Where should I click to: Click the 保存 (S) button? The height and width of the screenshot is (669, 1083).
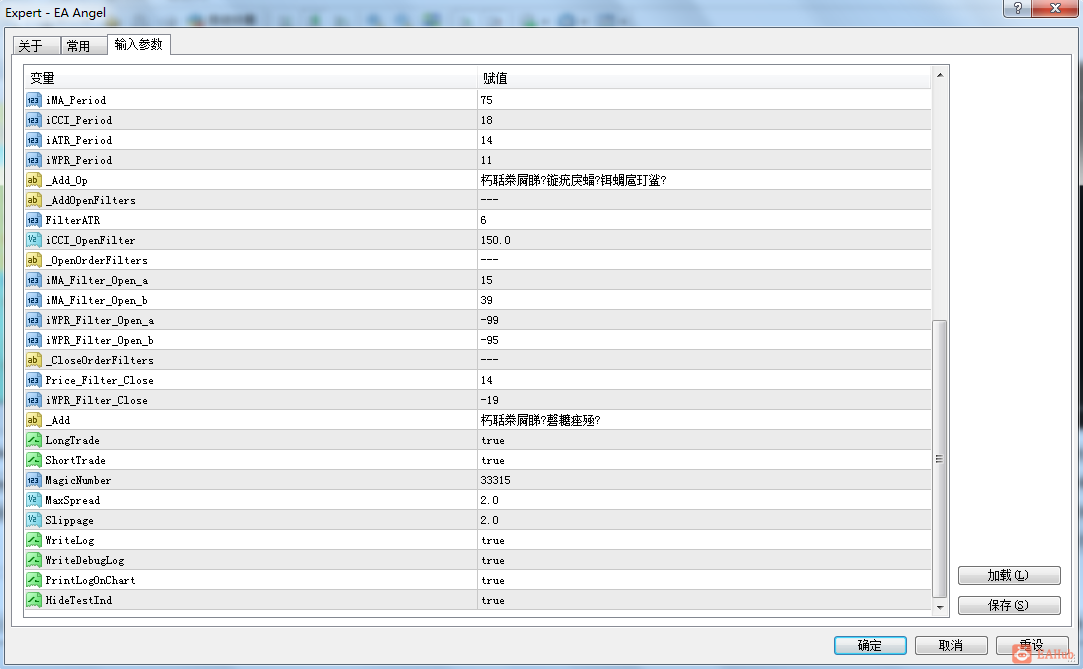pos(1008,605)
